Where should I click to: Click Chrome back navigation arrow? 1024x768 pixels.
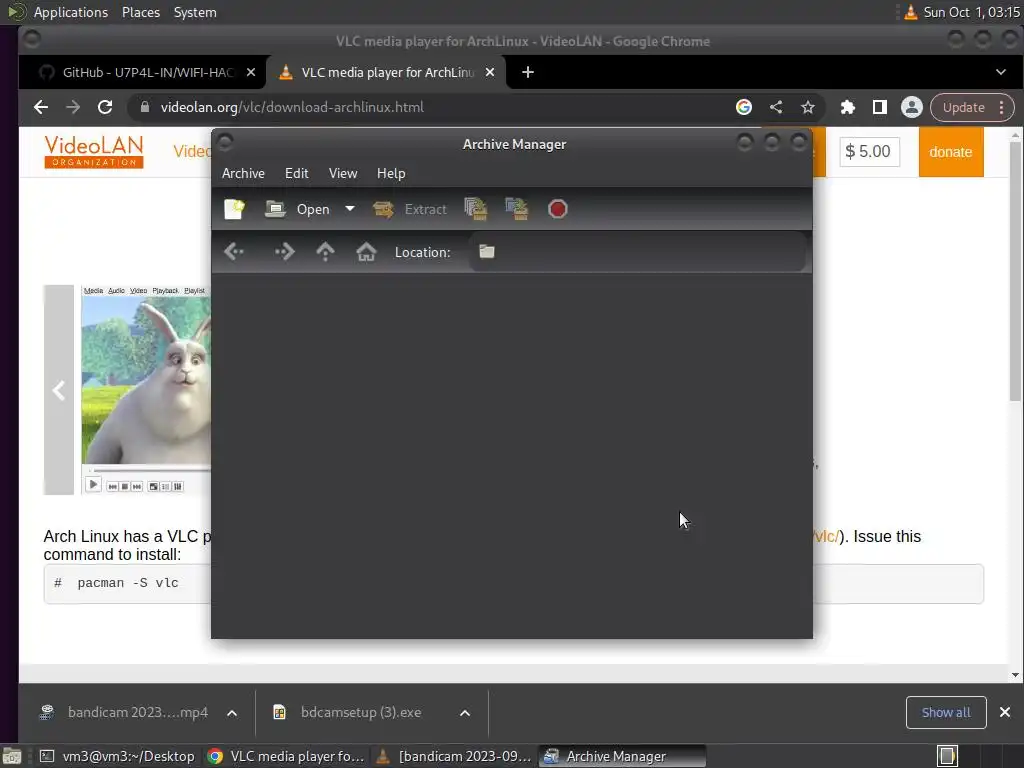41,107
